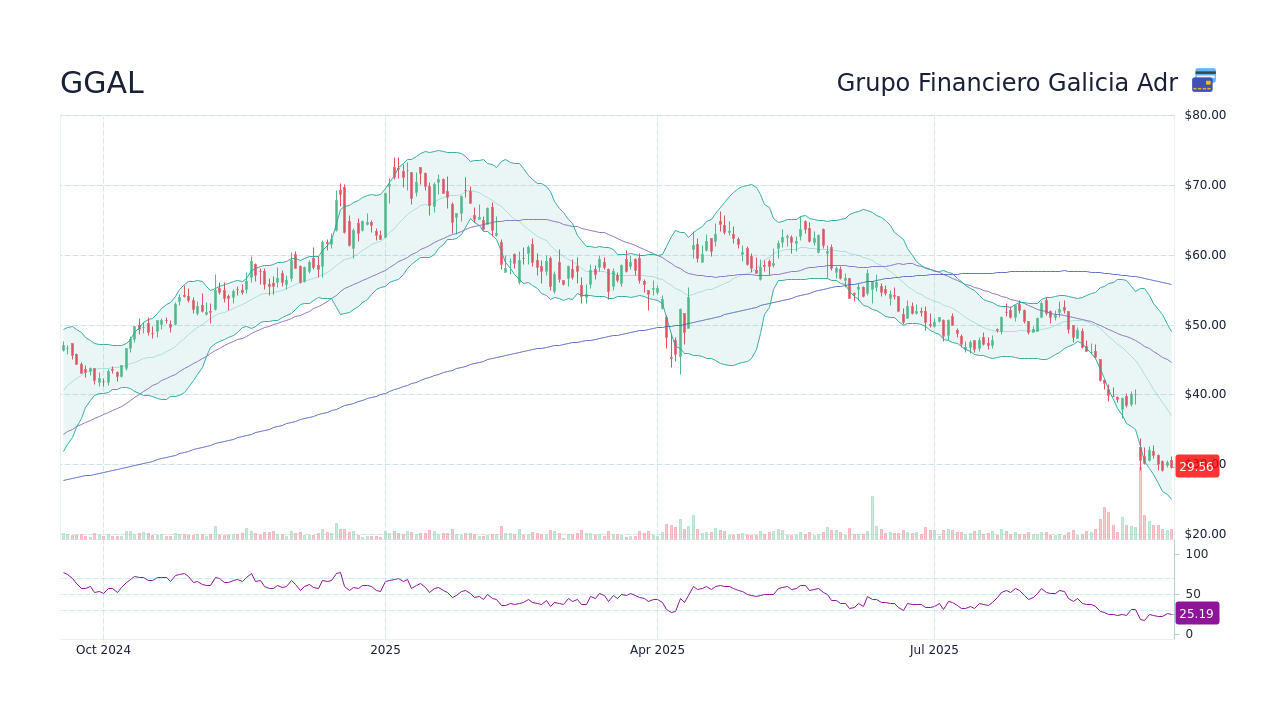Click the Jul 2025 date axis label
Screen dimensions: 1280x720
tap(934, 650)
